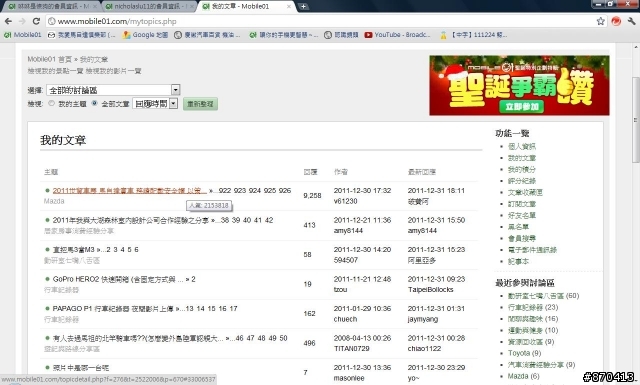Click the address bar URL field
This screenshot has height=385, width=640.
pyautogui.click(x=318, y=21)
